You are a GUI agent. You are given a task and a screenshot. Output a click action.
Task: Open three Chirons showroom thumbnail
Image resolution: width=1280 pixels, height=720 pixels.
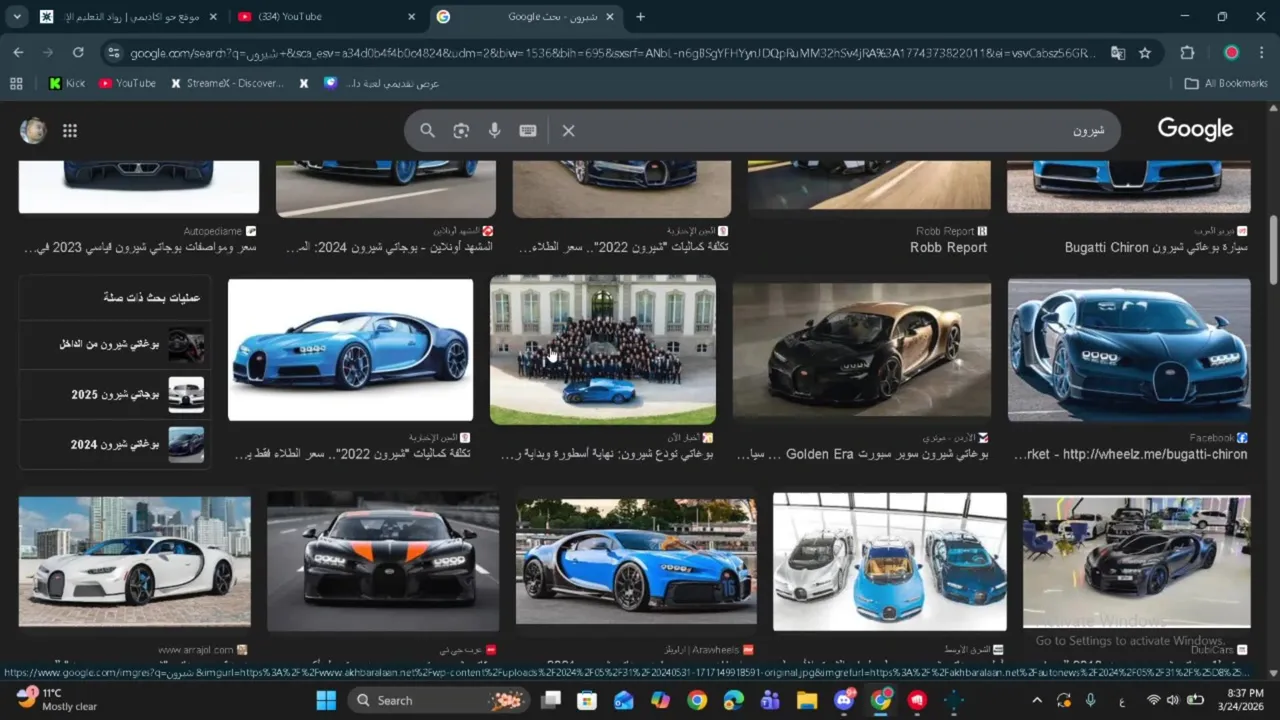890,561
